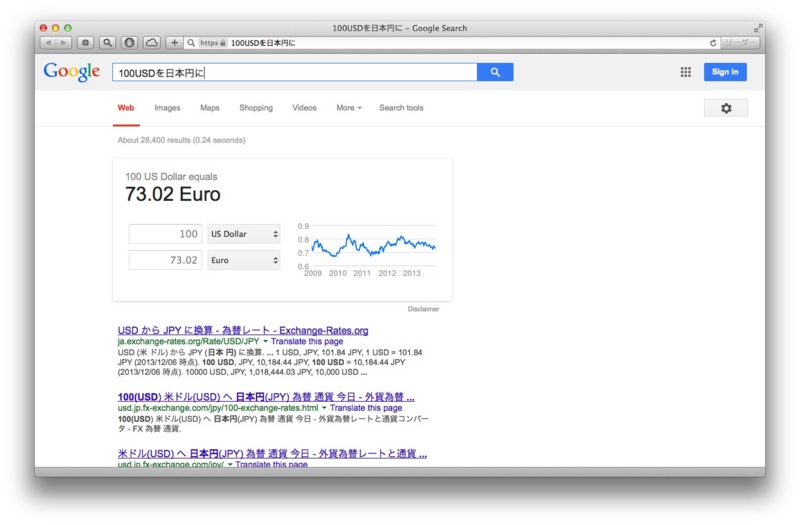Click the Google logo
Viewport: 800px width, 525px height.
(71, 71)
